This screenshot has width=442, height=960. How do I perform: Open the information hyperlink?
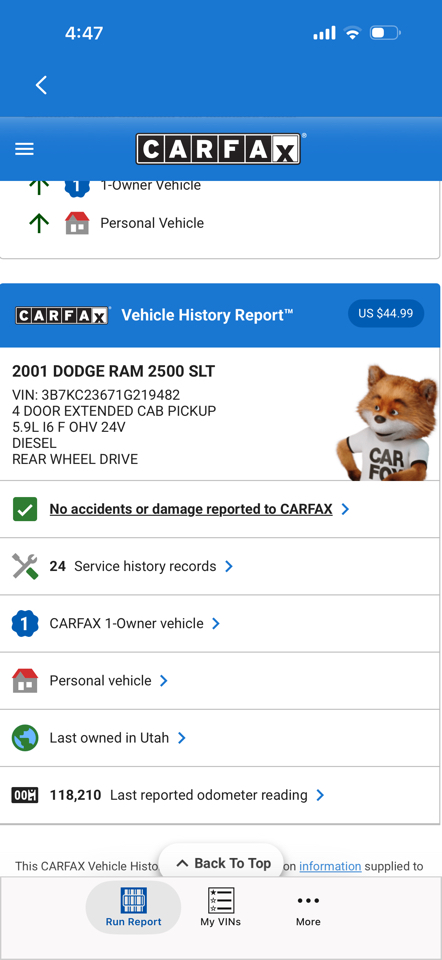click(x=330, y=866)
